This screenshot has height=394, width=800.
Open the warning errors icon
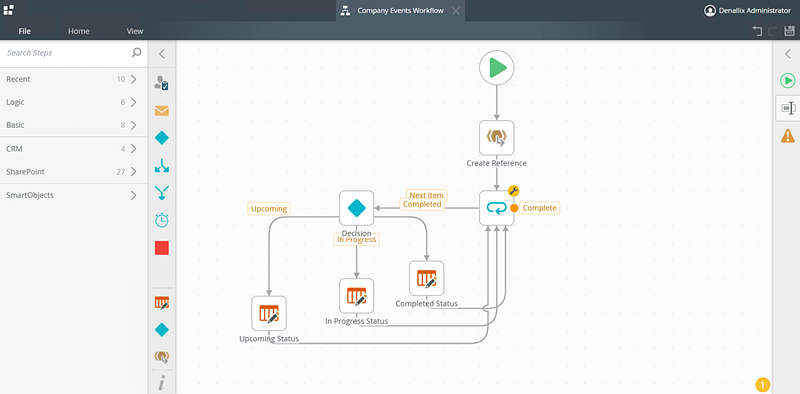pos(788,135)
